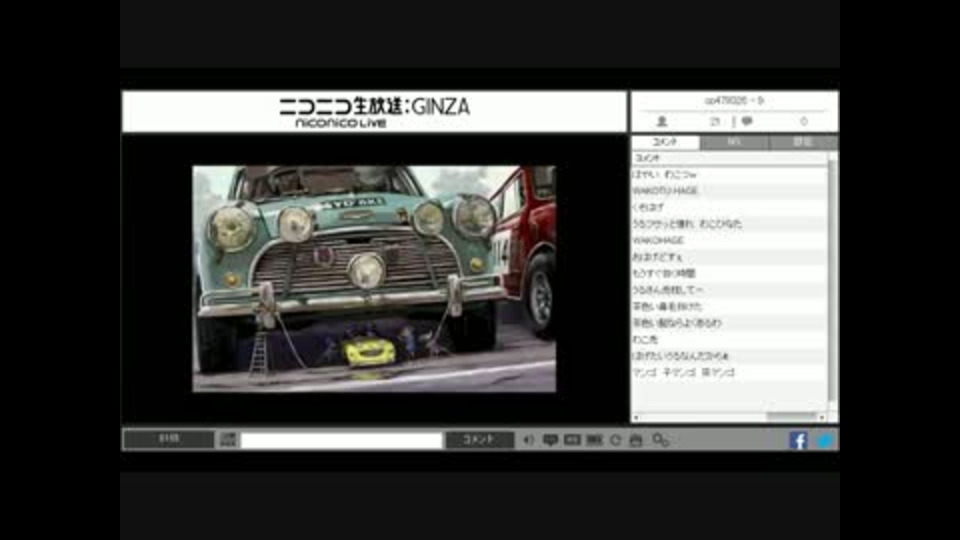
Task: Click the gift icon in player bar
Action: [636, 440]
